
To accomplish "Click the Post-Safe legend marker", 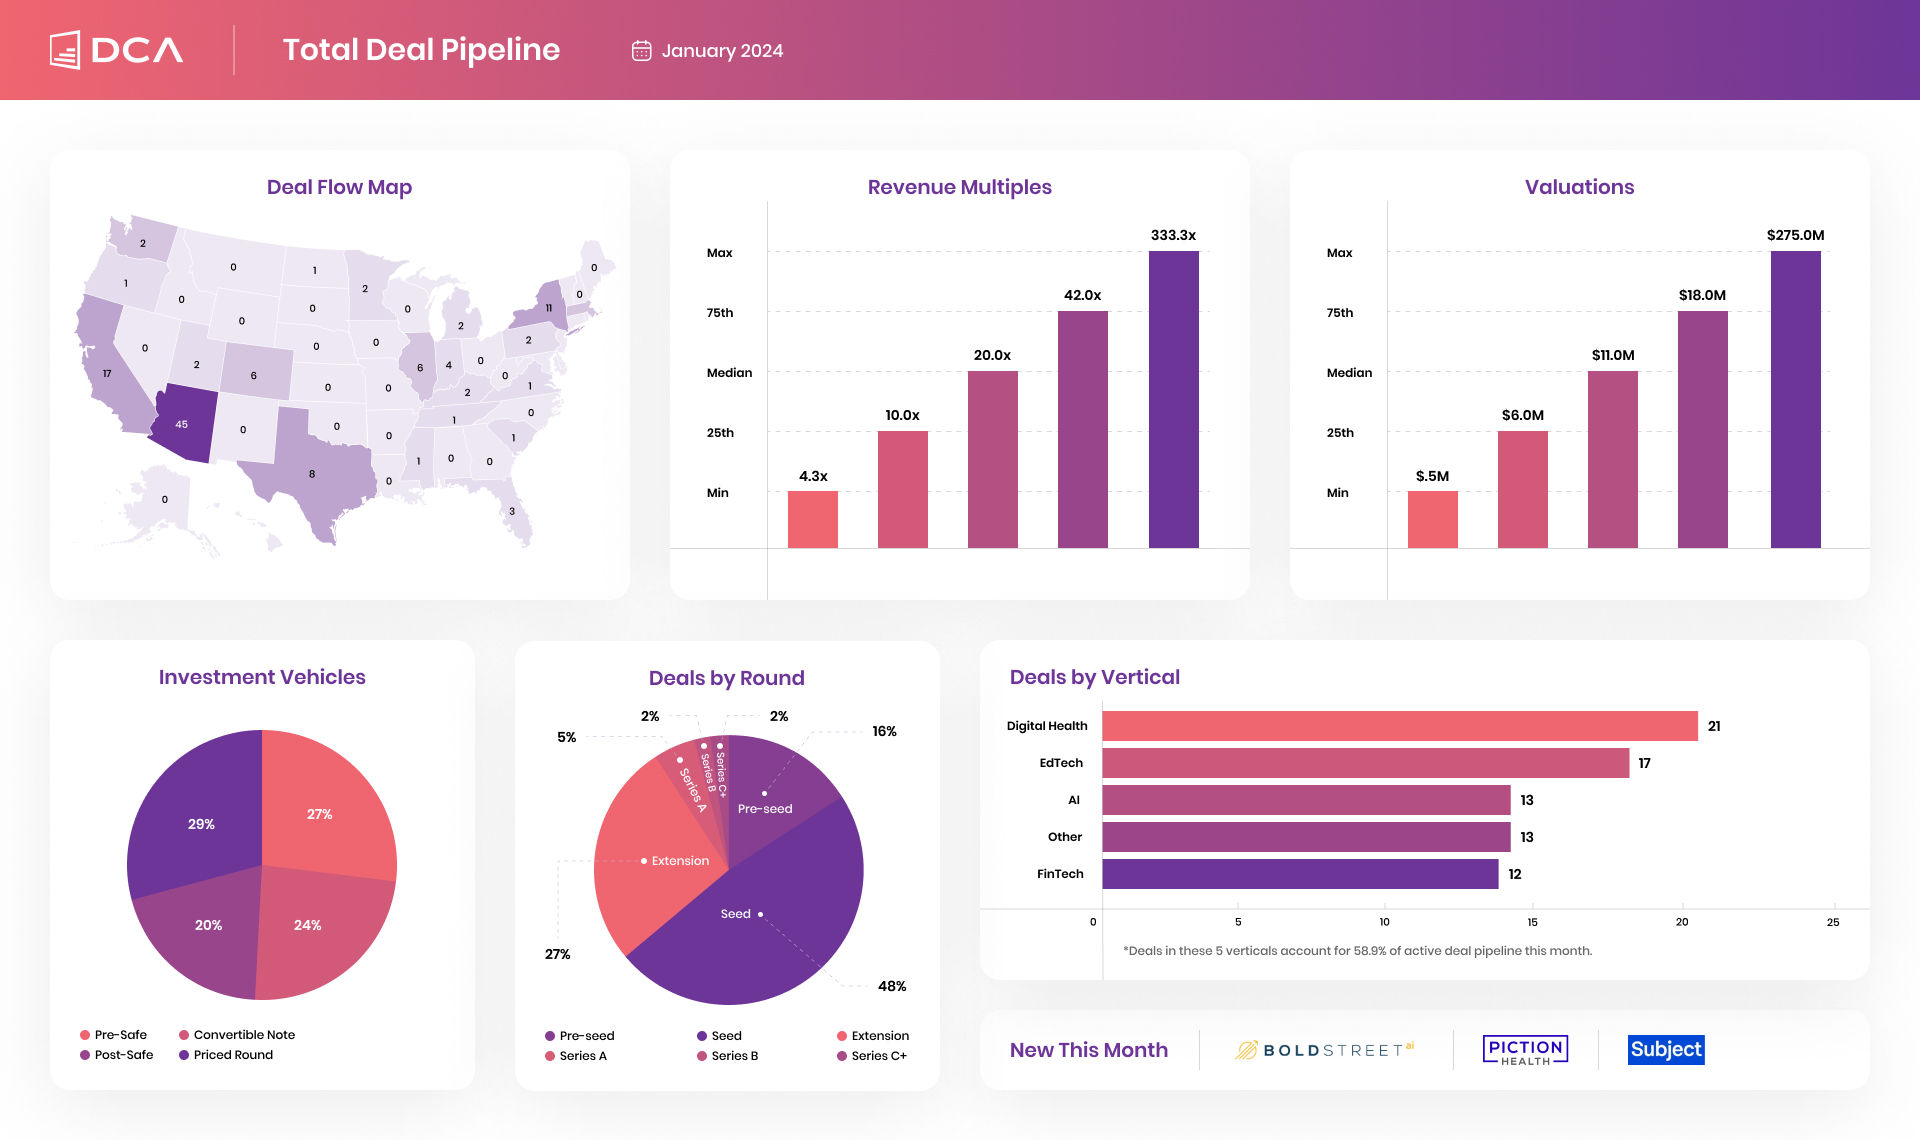I will (x=84, y=1055).
